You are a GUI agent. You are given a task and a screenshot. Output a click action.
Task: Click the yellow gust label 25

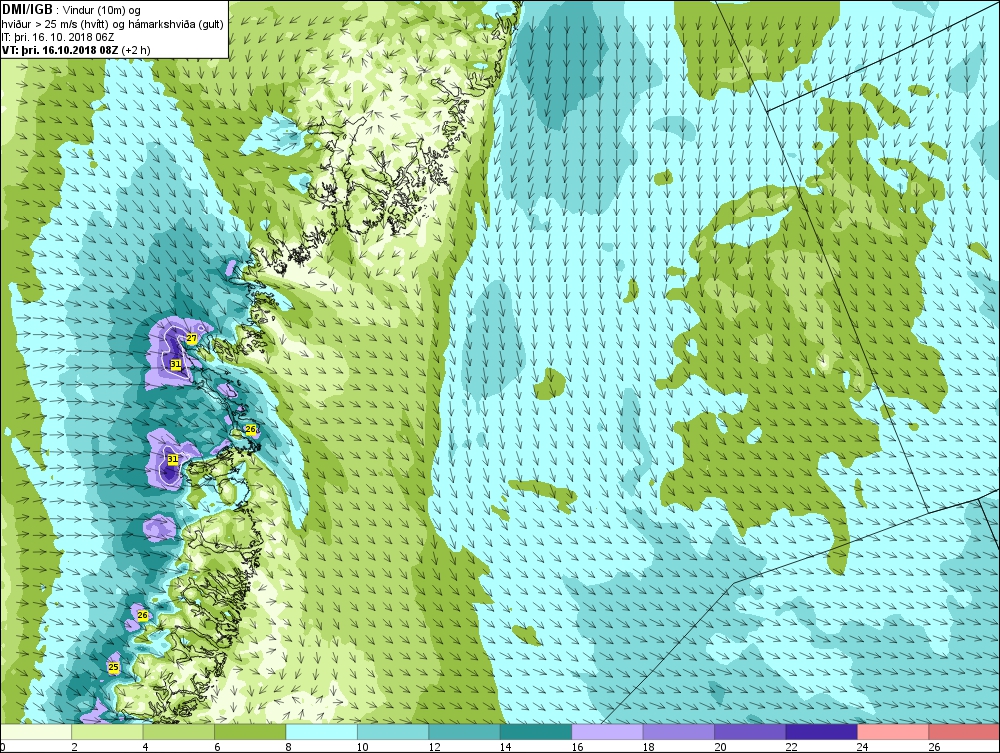pos(114,668)
